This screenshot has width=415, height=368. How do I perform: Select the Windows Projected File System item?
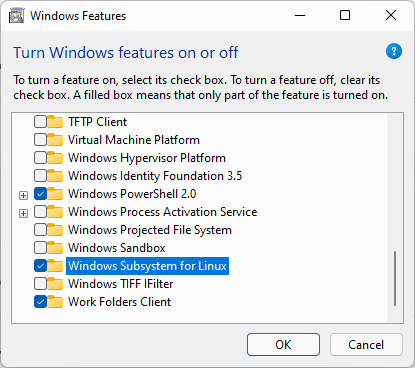150,230
